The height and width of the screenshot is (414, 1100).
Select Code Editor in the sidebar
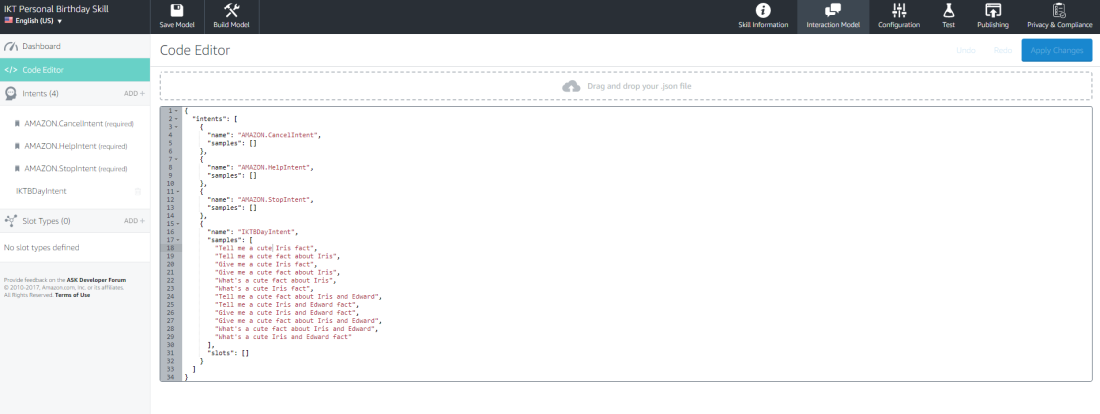tap(75, 70)
